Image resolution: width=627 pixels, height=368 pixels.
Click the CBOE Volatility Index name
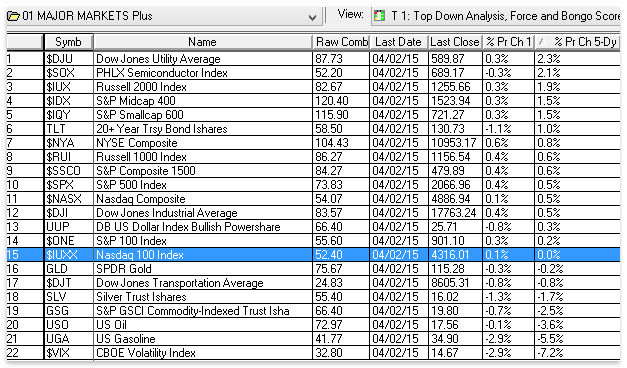point(146,353)
